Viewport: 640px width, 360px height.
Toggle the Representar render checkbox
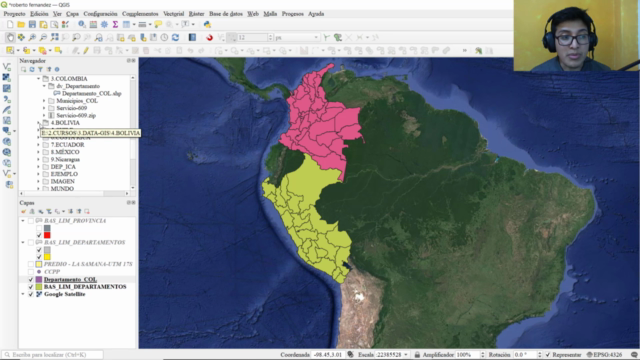pyautogui.click(x=548, y=355)
